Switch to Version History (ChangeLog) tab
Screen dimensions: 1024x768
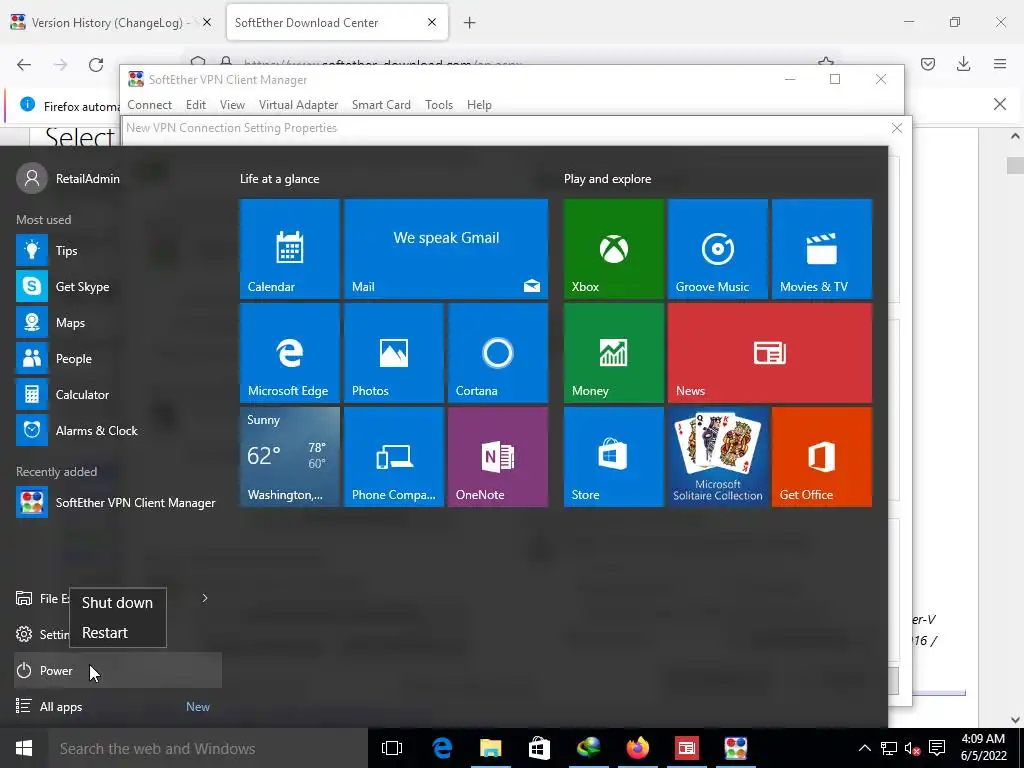(110, 22)
